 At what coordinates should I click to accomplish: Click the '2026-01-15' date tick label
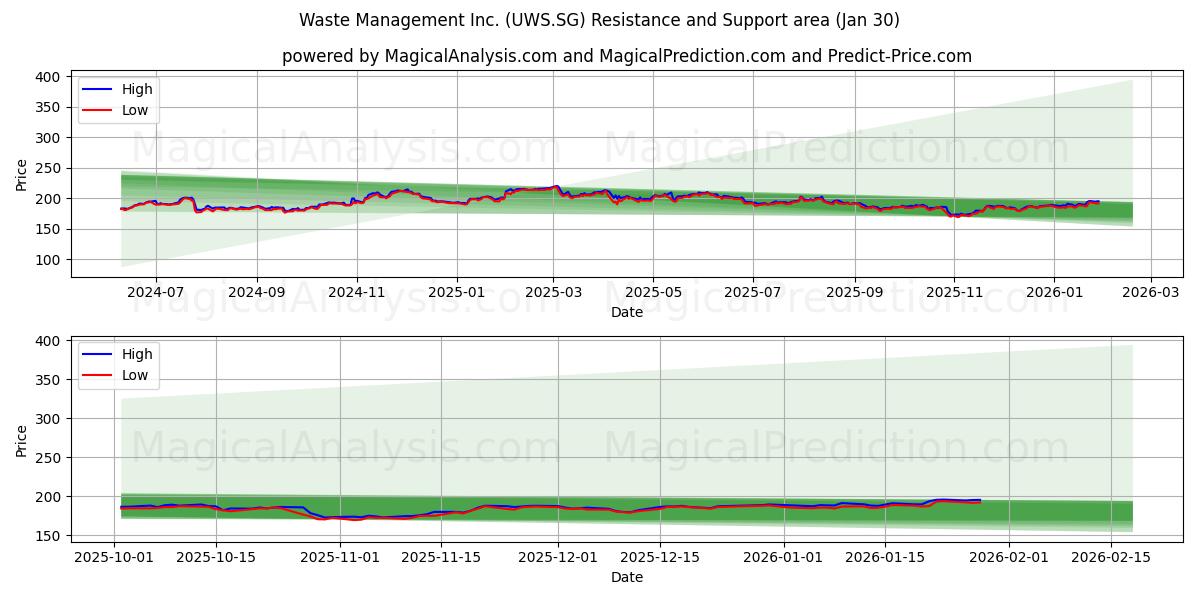pos(885,558)
